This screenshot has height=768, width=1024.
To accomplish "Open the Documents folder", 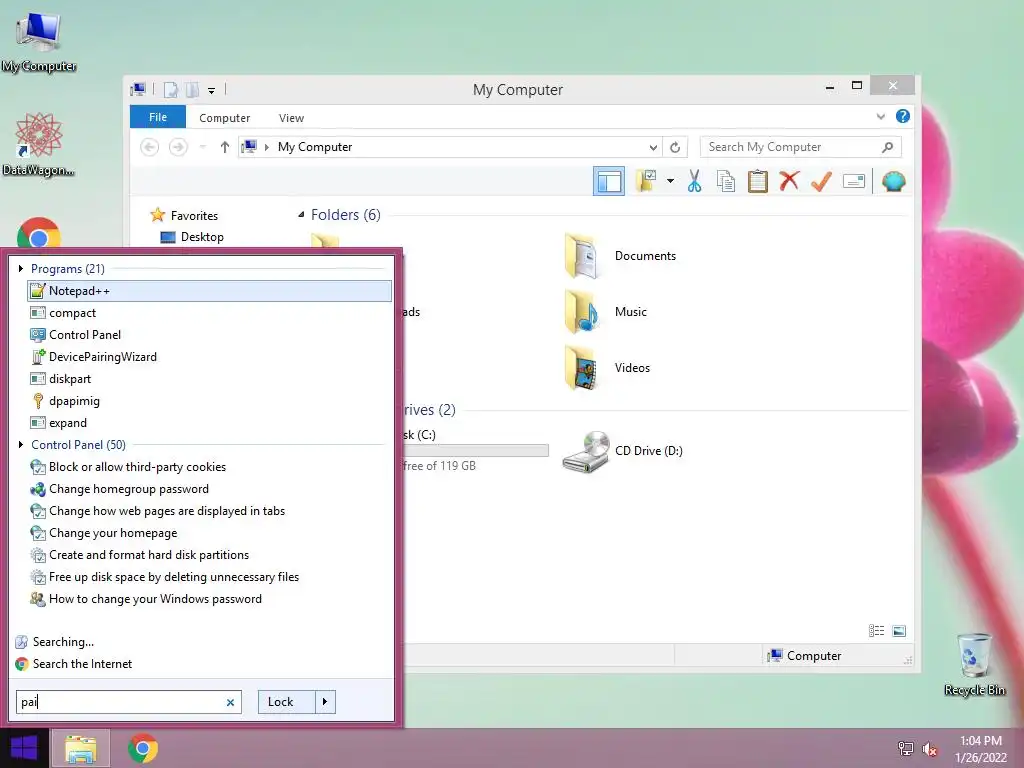I will point(620,256).
